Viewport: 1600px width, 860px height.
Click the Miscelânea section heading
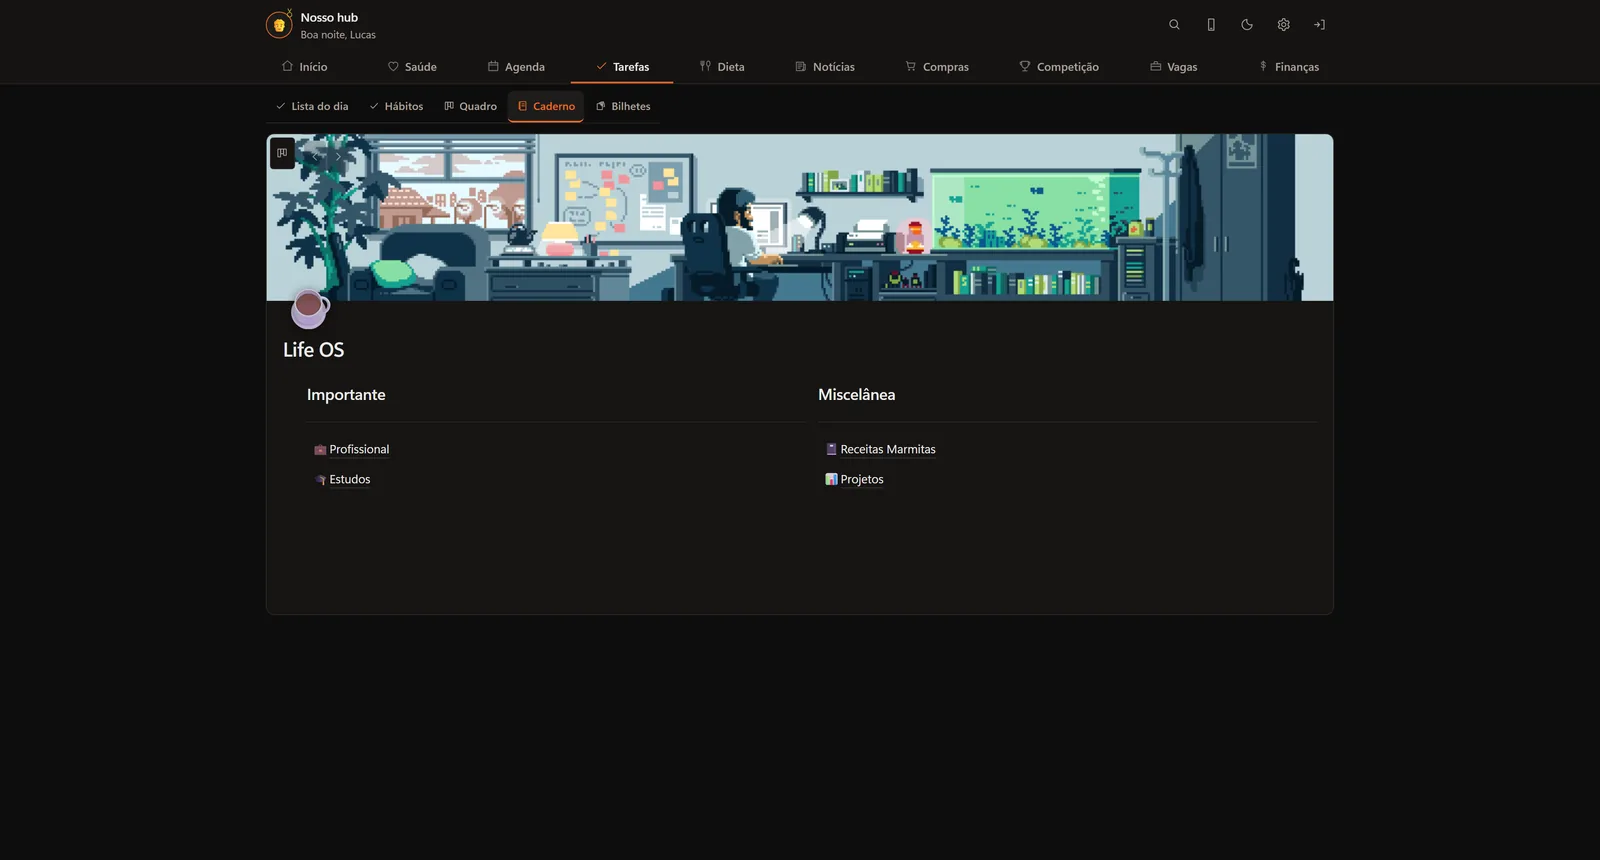coord(857,395)
